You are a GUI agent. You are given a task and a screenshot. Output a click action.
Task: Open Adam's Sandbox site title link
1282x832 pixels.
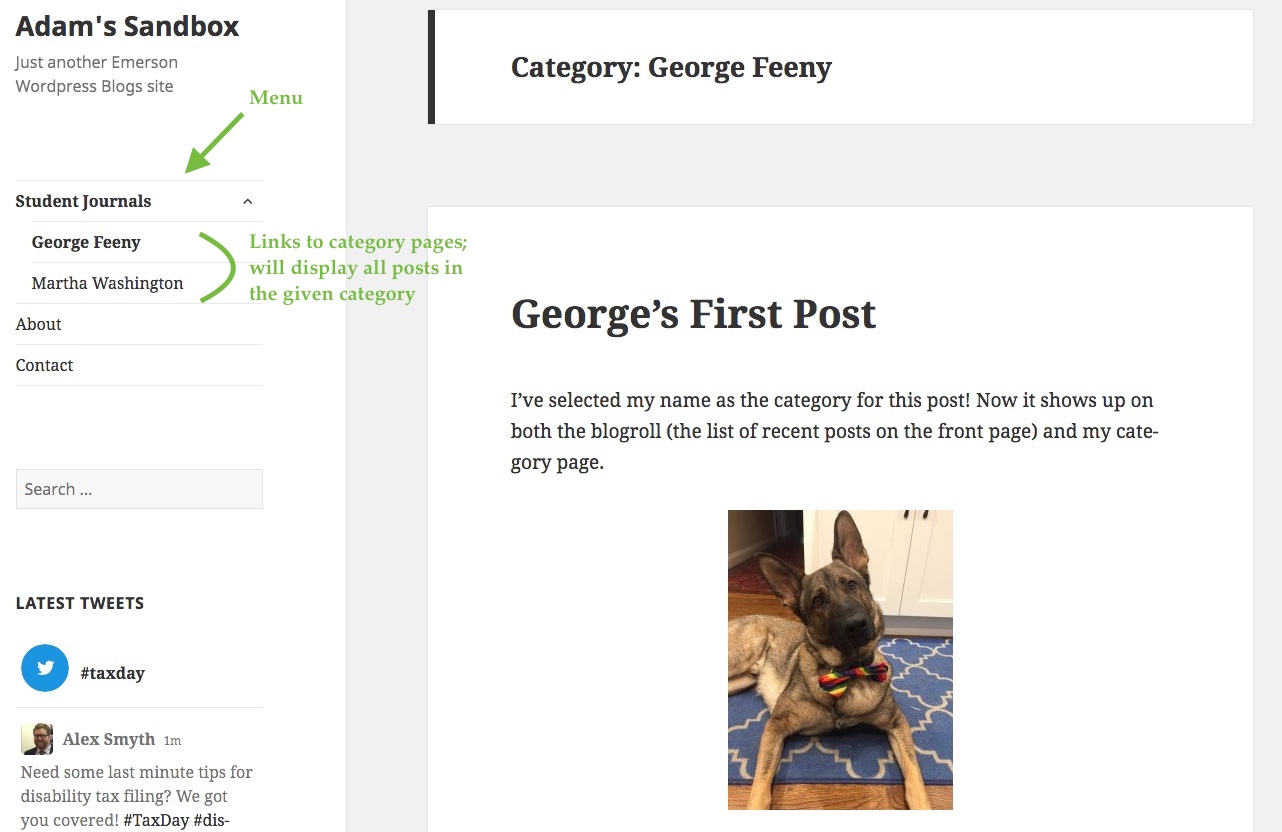pyautogui.click(x=127, y=26)
